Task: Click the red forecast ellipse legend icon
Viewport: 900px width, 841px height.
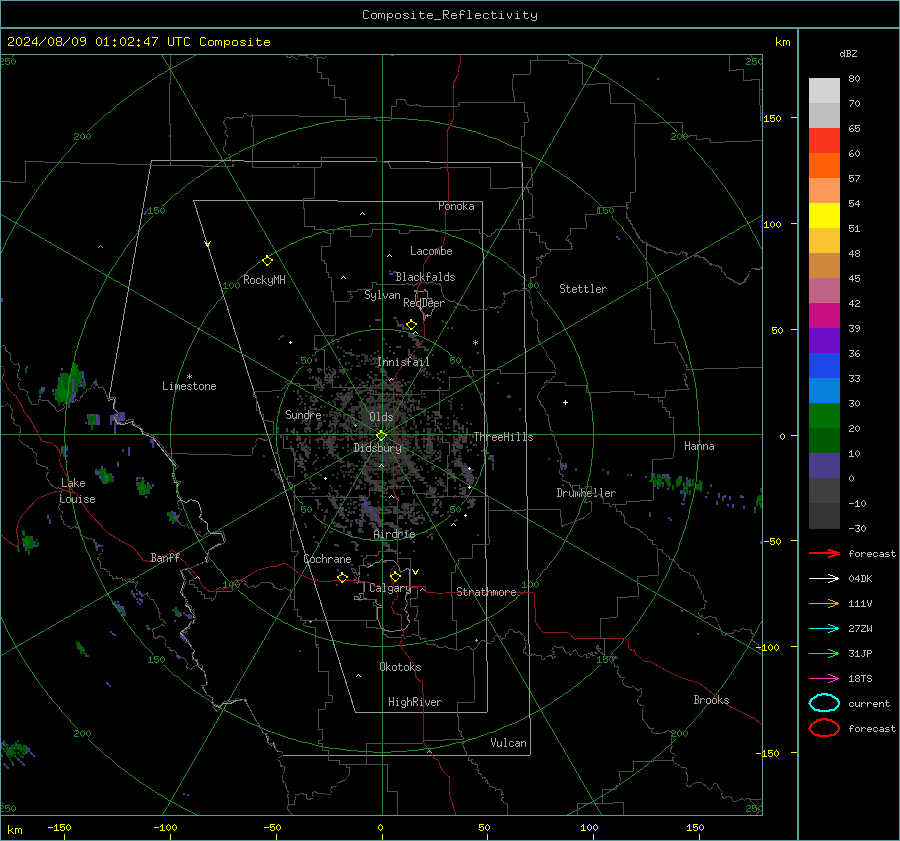Action: pyautogui.click(x=824, y=728)
